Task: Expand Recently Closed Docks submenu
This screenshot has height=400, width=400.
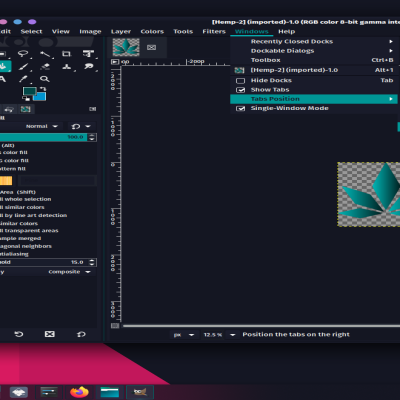Action: pos(314,41)
